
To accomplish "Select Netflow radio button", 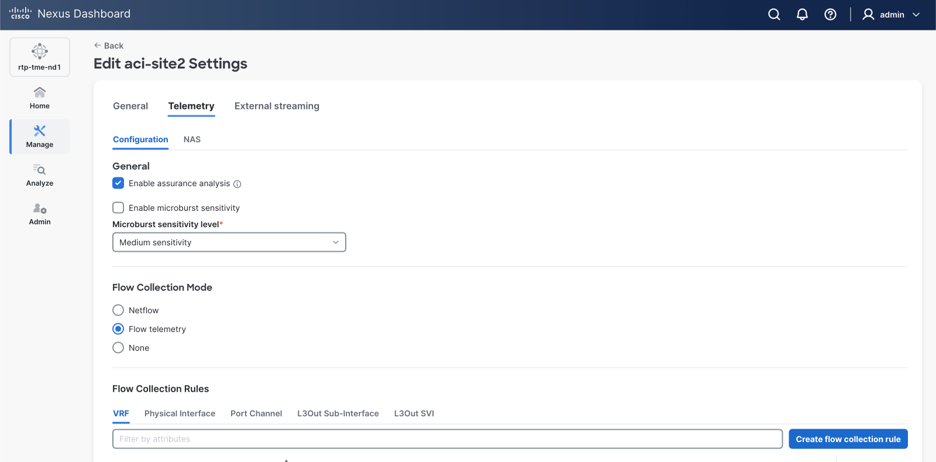I will 118,310.
